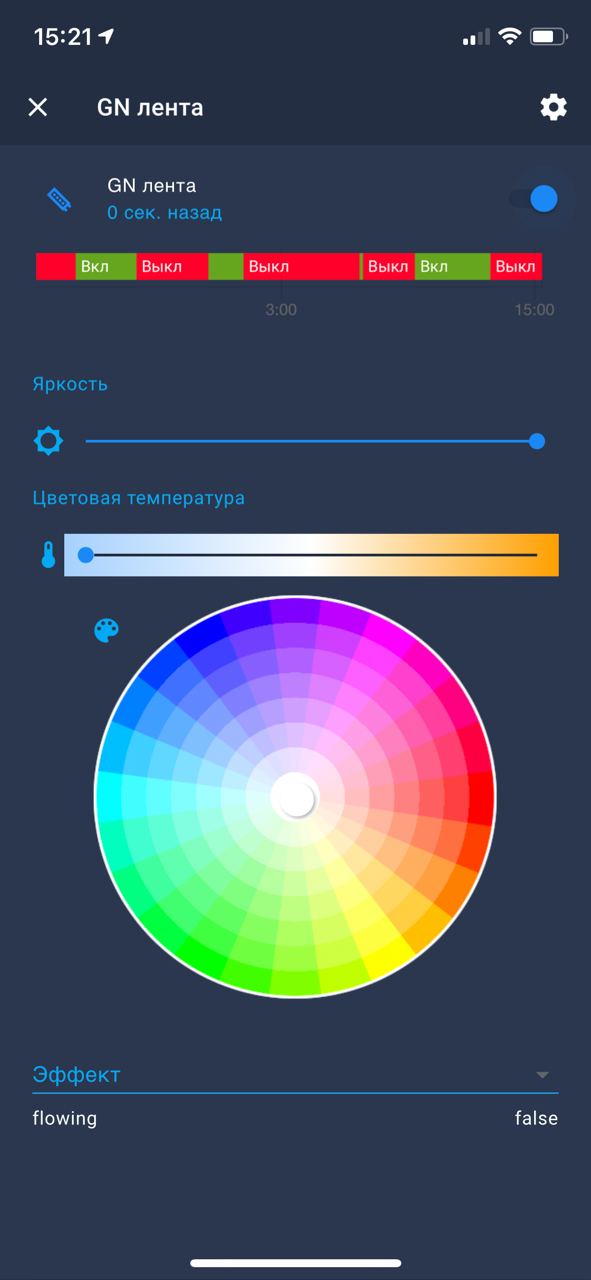Screen dimensions: 591x1280
Task: Click the 15:00 timeline label
Action: pyautogui.click(x=534, y=310)
